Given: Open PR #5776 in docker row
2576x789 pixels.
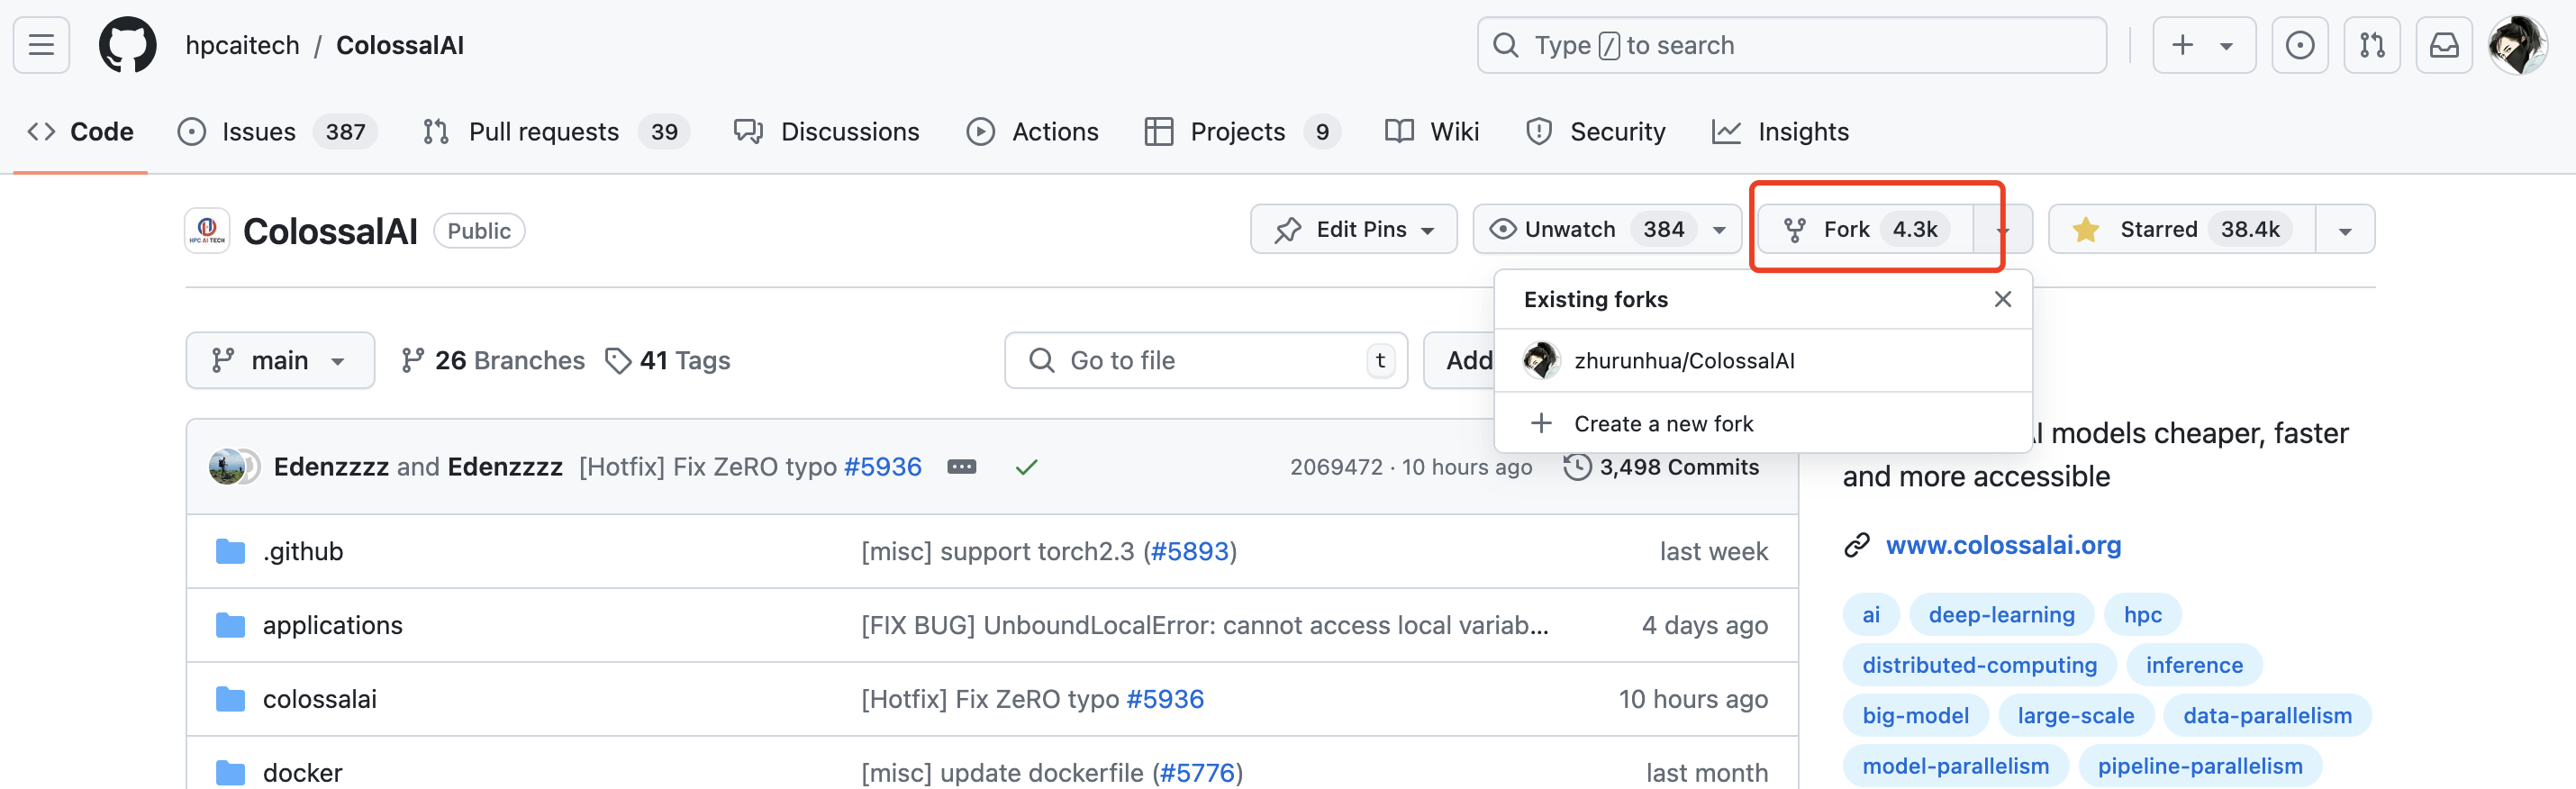Looking at the screenshot, I should pyautogui.click(x=1197, y=773).
